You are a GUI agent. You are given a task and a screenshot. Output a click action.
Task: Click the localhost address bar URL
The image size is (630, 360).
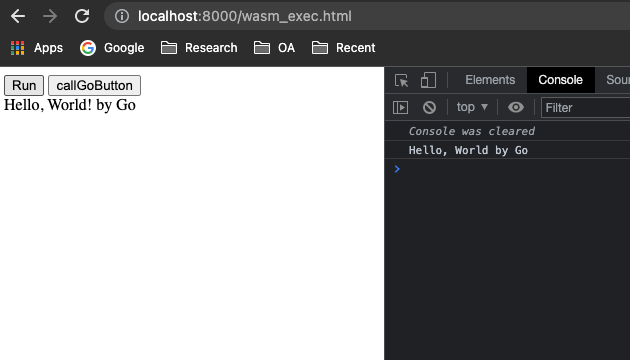pyautogui.click(x=245, y=16)
